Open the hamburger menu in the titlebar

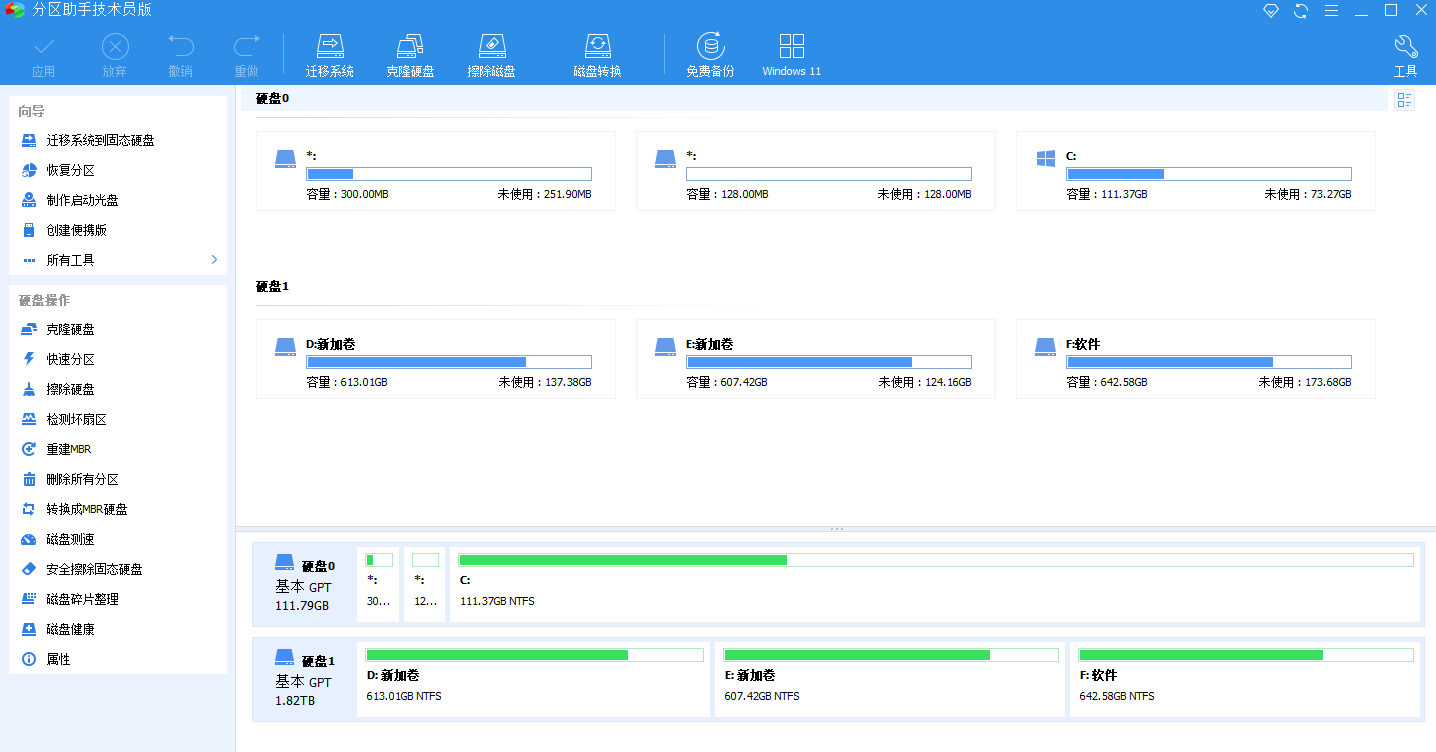point(1331,10)
